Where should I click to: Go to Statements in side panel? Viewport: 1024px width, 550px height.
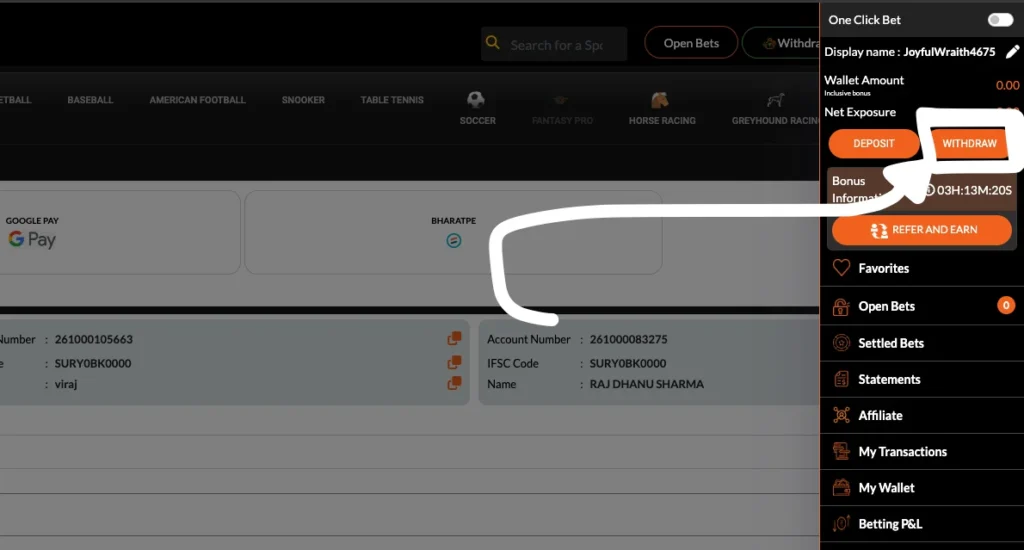[x=888, y=379]
